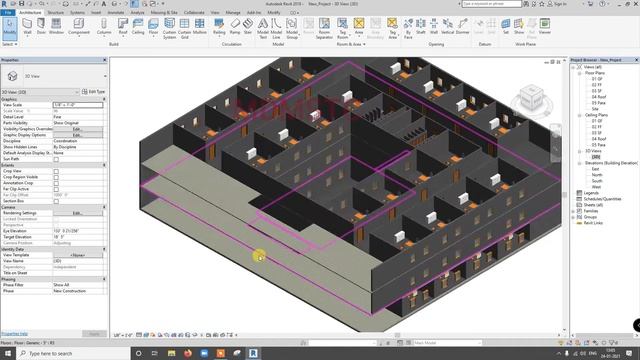Enable the Section Box checkbox
Image resolution: width=640 pixels, height=360 pixels.
(x=56, y=201)
